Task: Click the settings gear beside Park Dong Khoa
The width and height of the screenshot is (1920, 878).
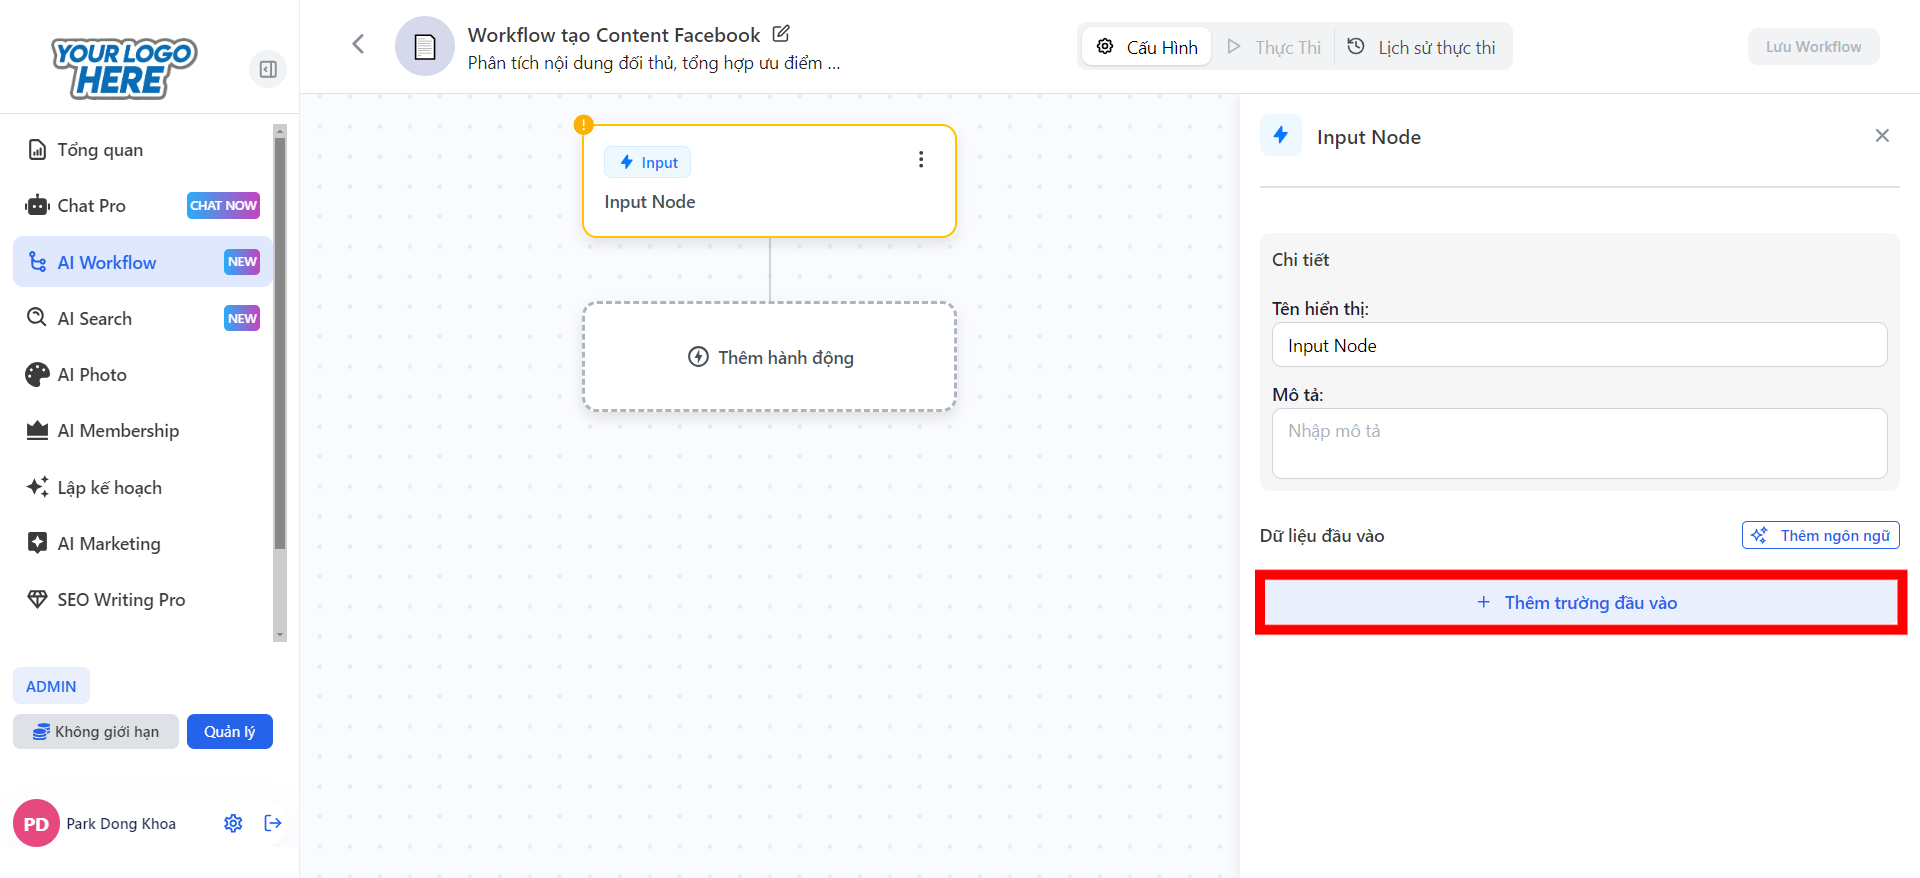Action: pos(233,823)
